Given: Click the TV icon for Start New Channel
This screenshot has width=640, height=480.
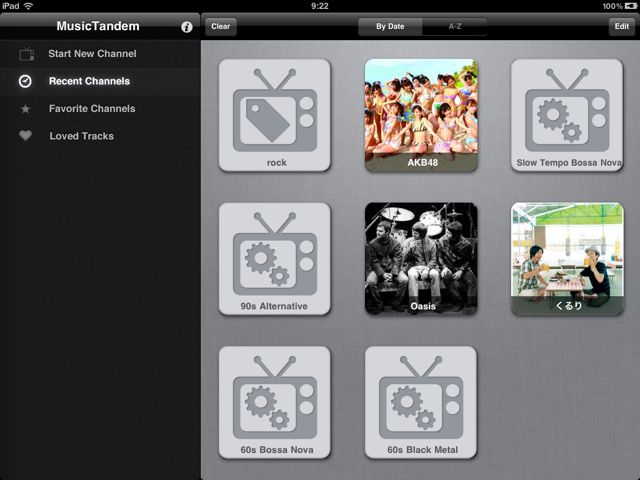Looking at the screenshot, I should click(x=27, y=54).
